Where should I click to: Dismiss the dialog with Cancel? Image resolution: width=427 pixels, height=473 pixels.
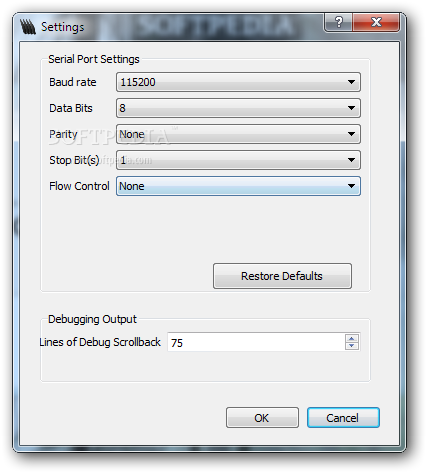(x=343, y=418)
